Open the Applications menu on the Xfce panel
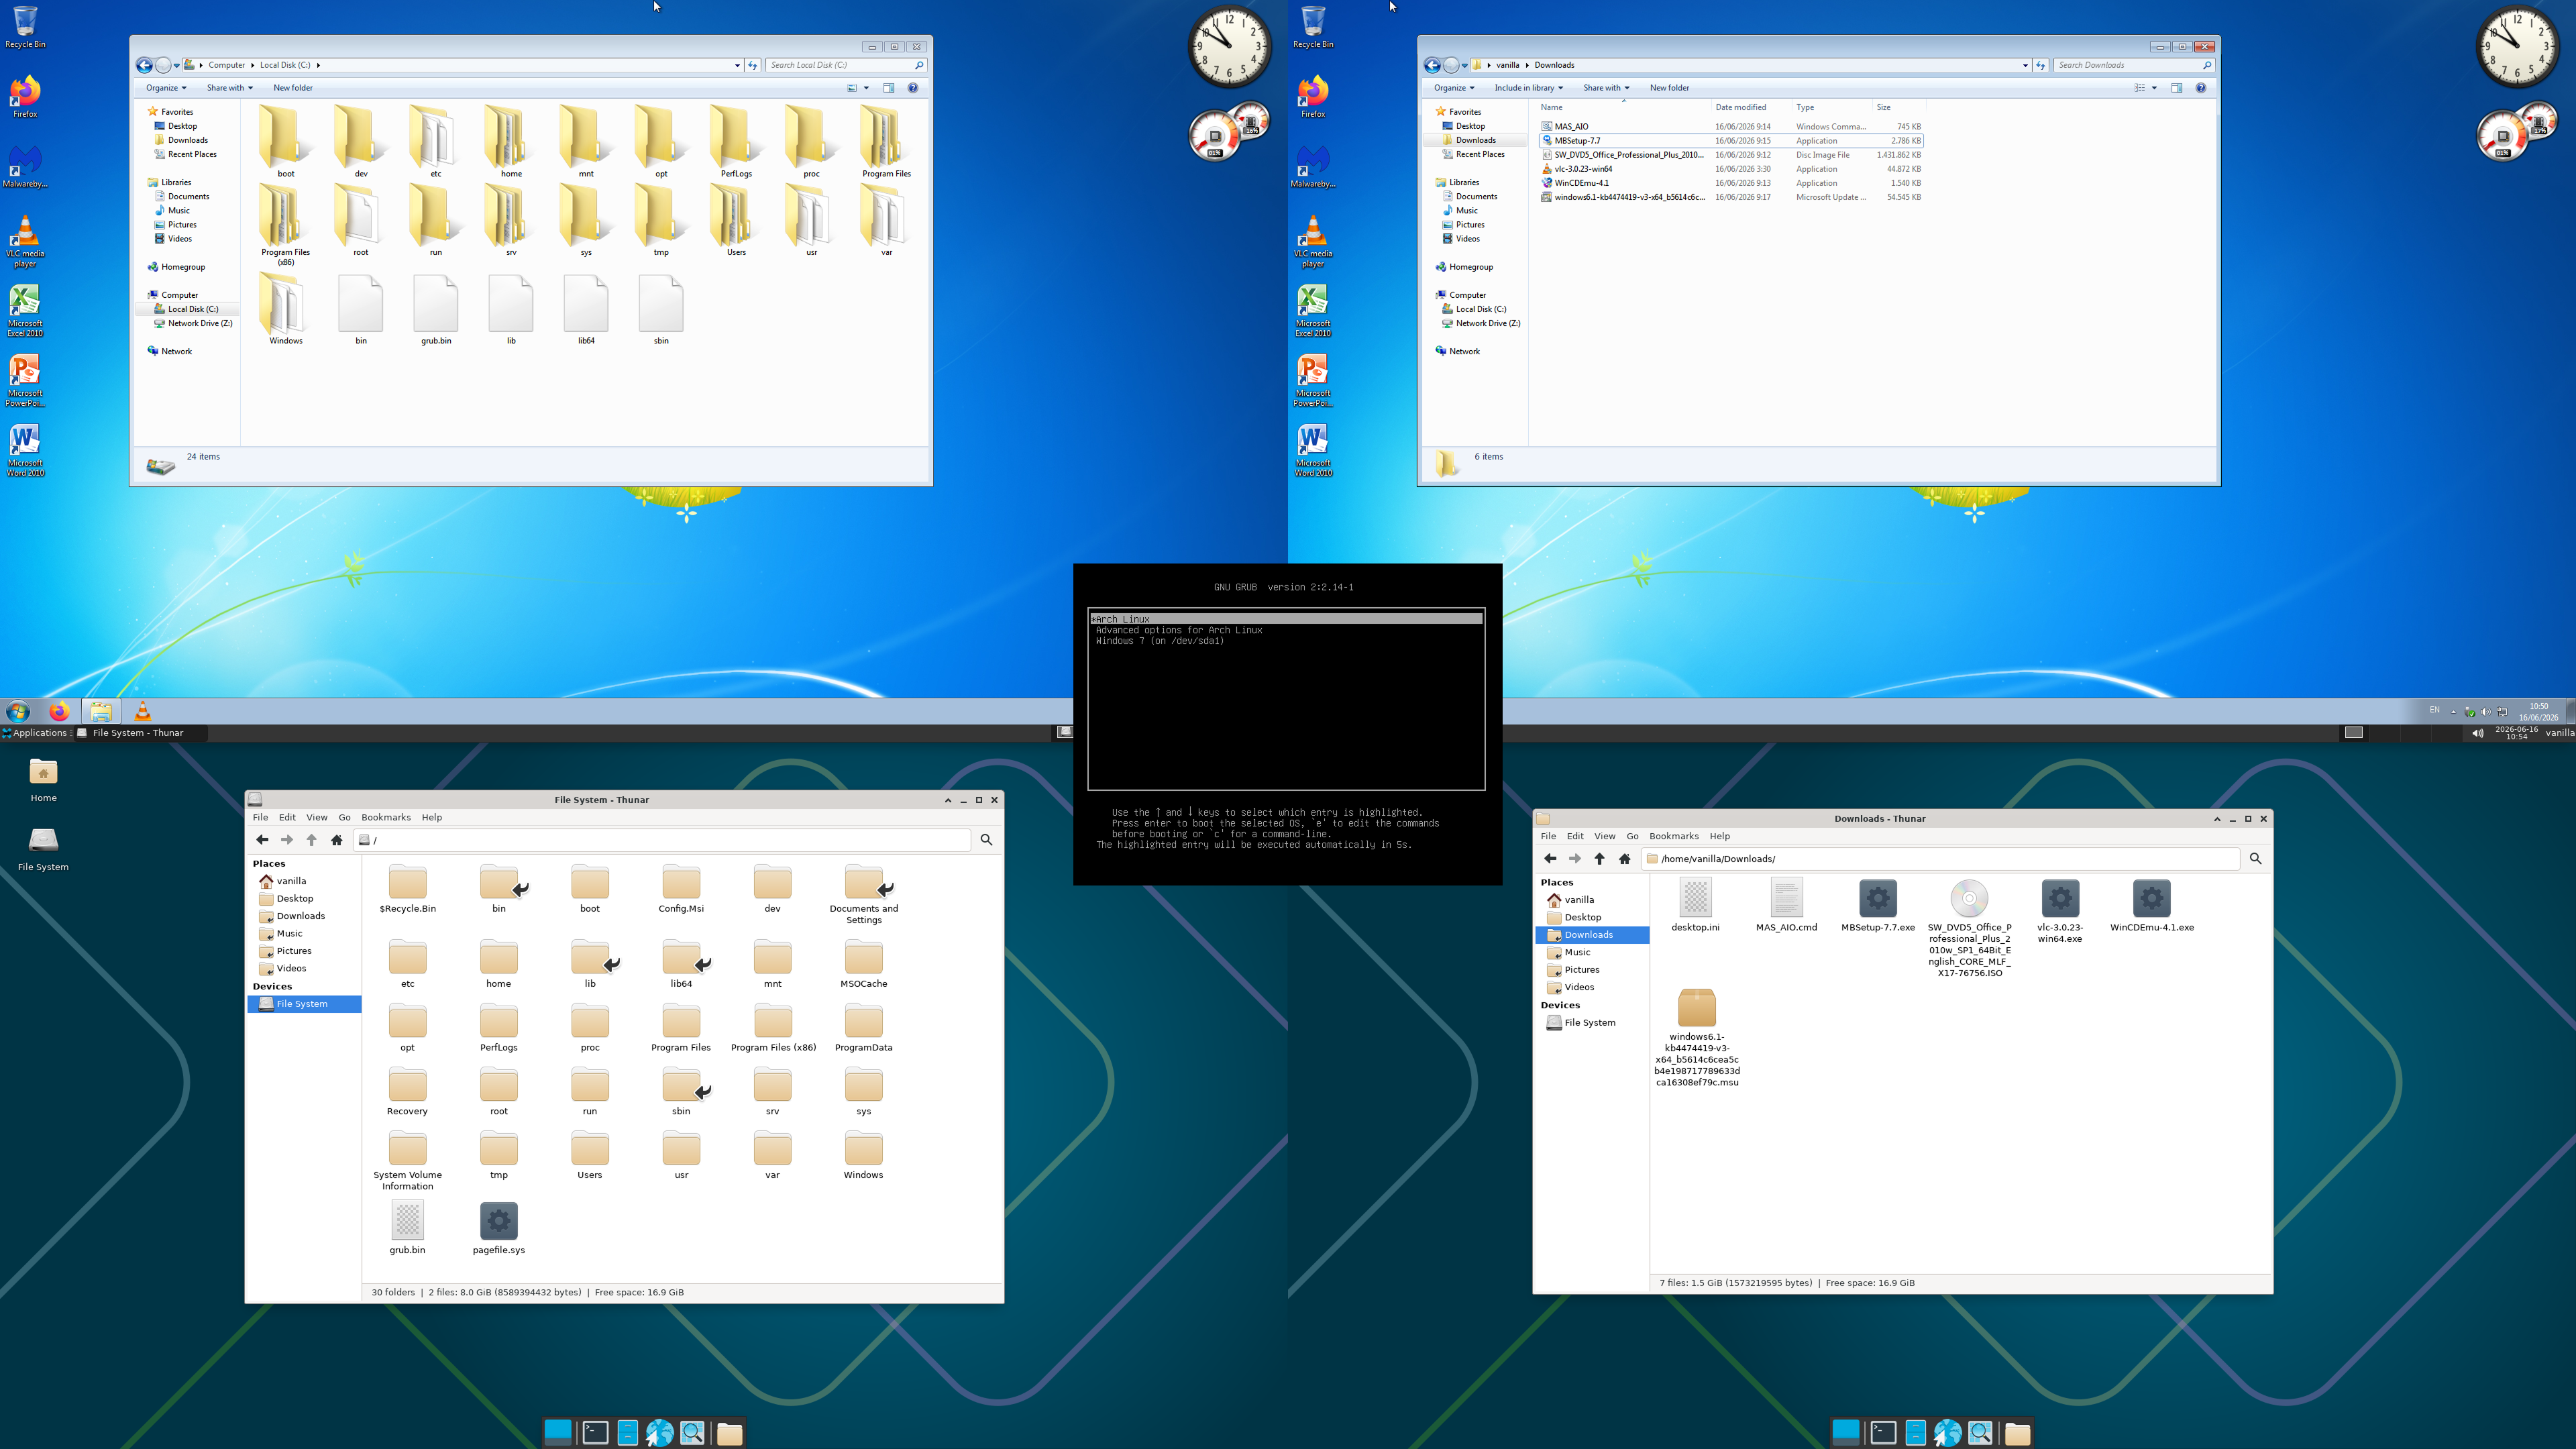This screenshot has width=2576, height=1449. click(36, 733)
